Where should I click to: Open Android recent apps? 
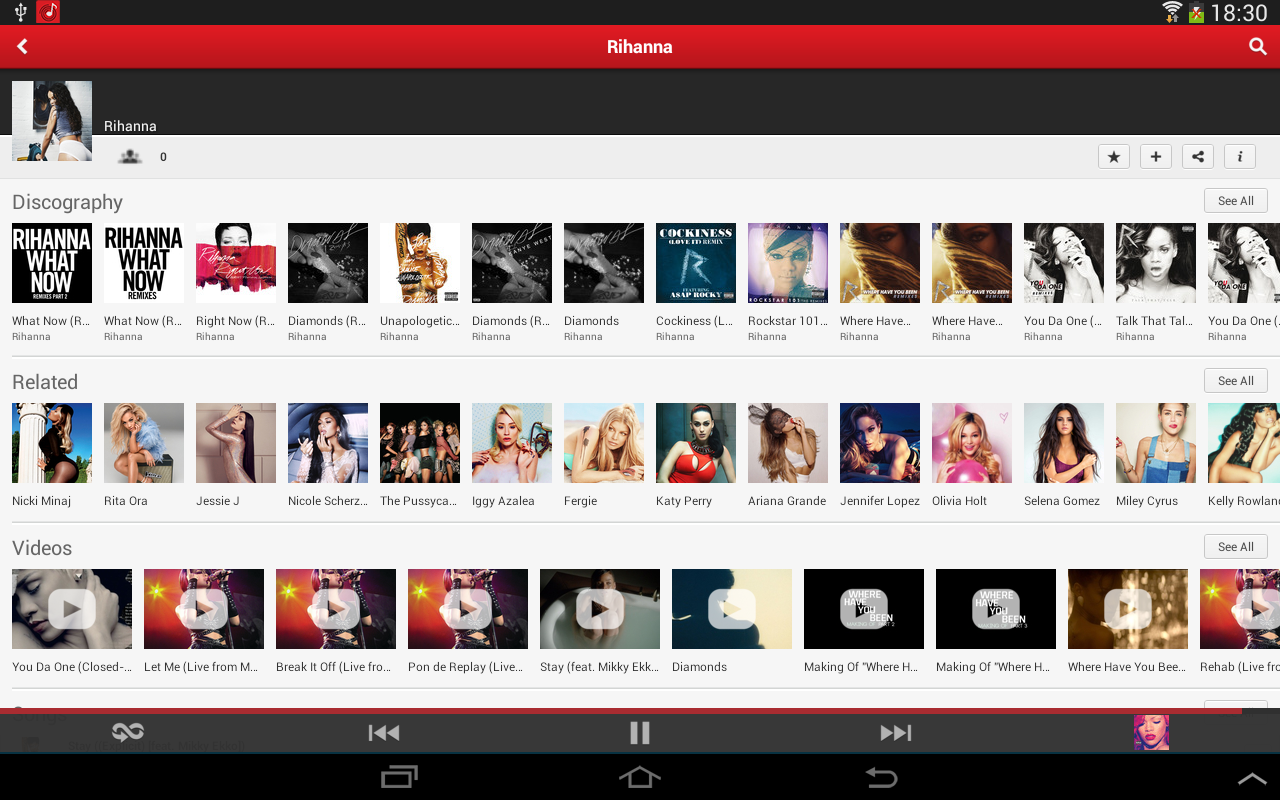click(400, 777)
